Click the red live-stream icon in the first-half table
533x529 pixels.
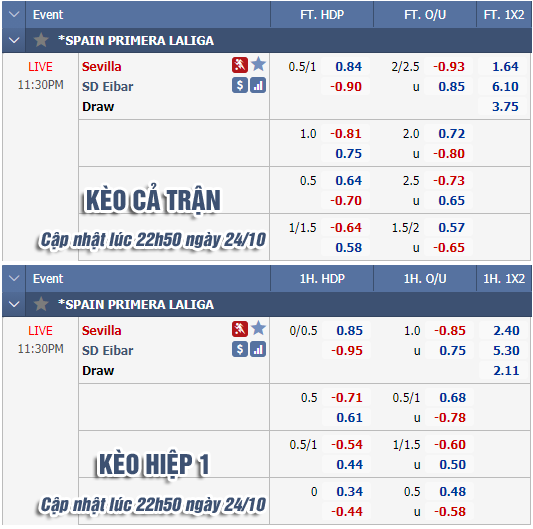[x=240, y=329]
